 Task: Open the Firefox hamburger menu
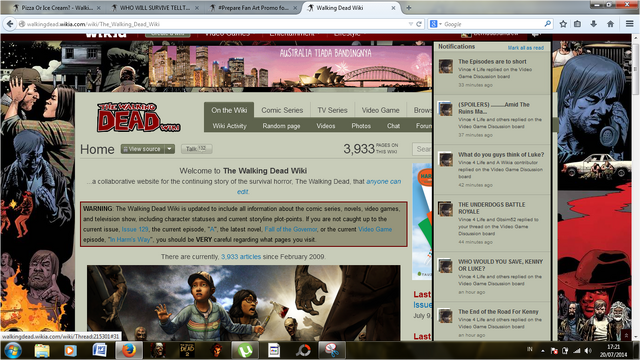pyautogui.click(x=630, y=24)
